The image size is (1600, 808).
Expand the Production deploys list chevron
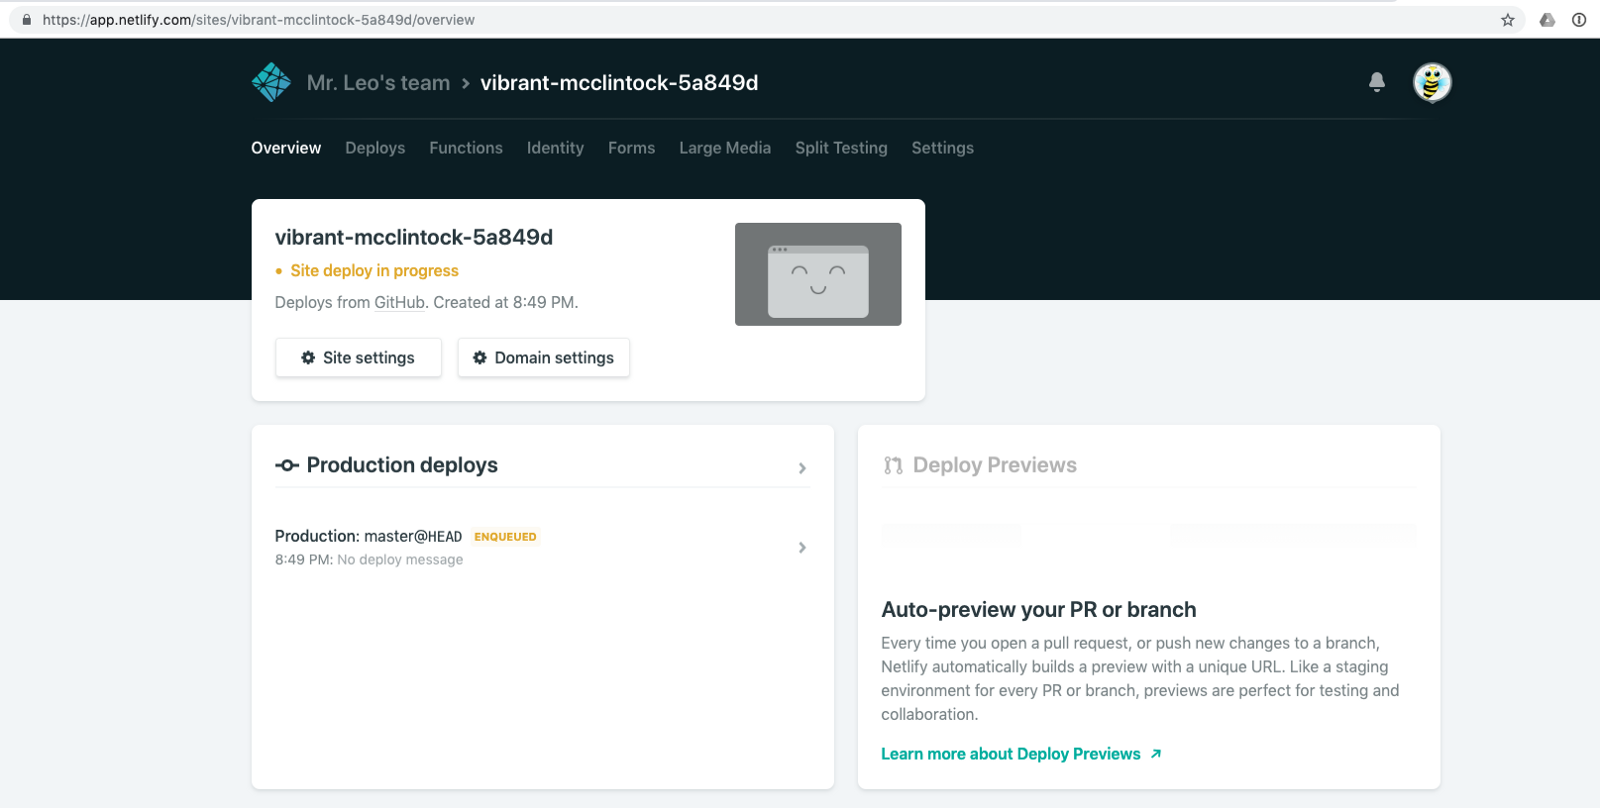pyautogui.click(x=802, y=468)
